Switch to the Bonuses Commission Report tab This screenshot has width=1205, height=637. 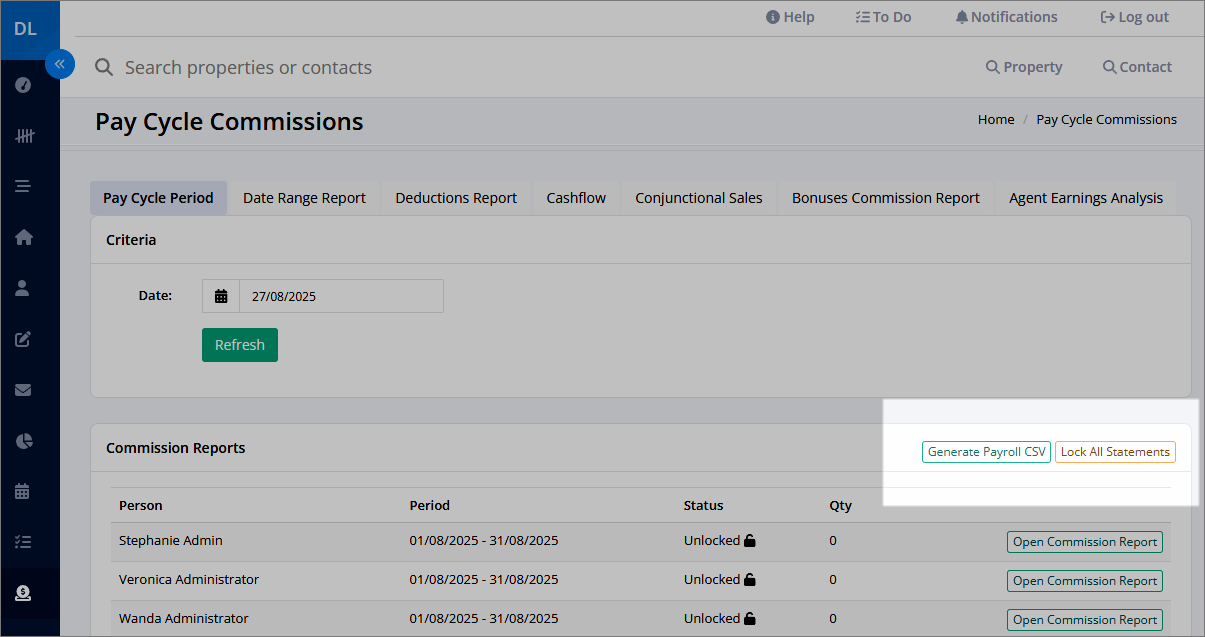pos(886,198)
